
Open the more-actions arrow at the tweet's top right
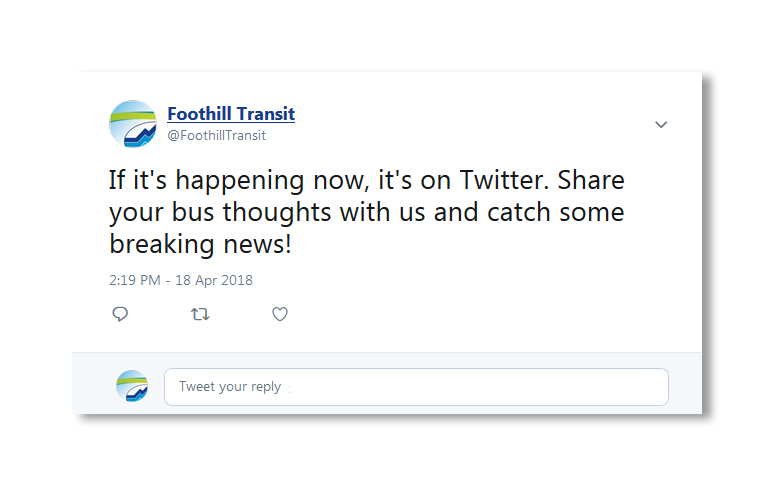[661, 125]
